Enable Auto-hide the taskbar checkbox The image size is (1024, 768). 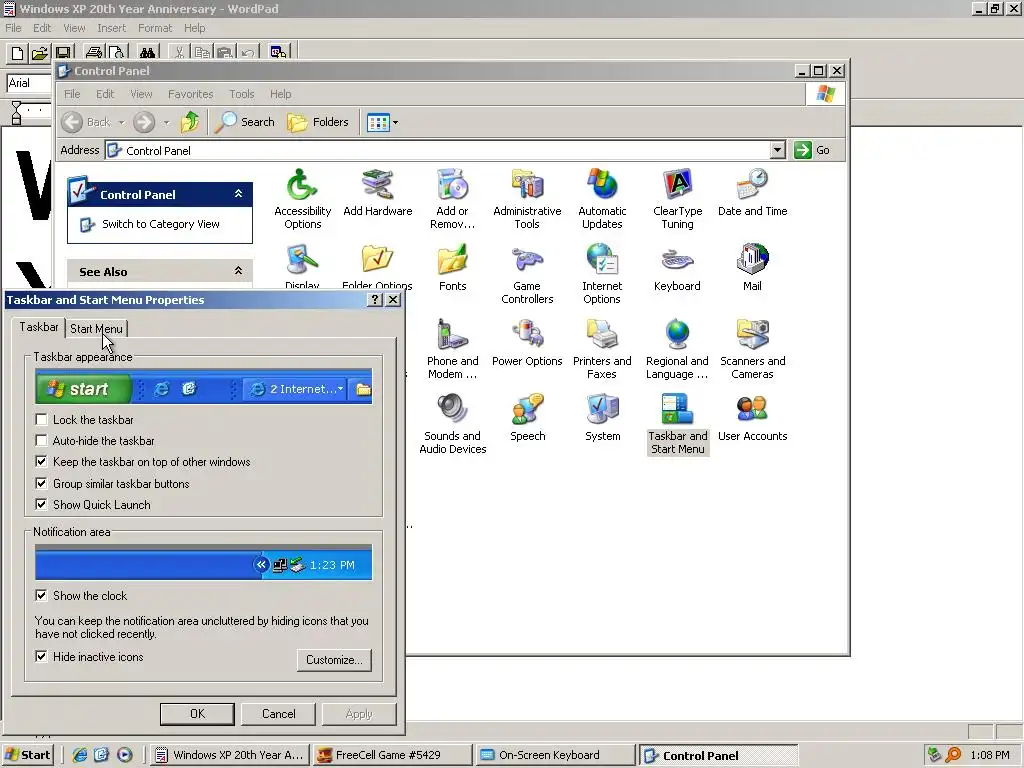[41, 440]
